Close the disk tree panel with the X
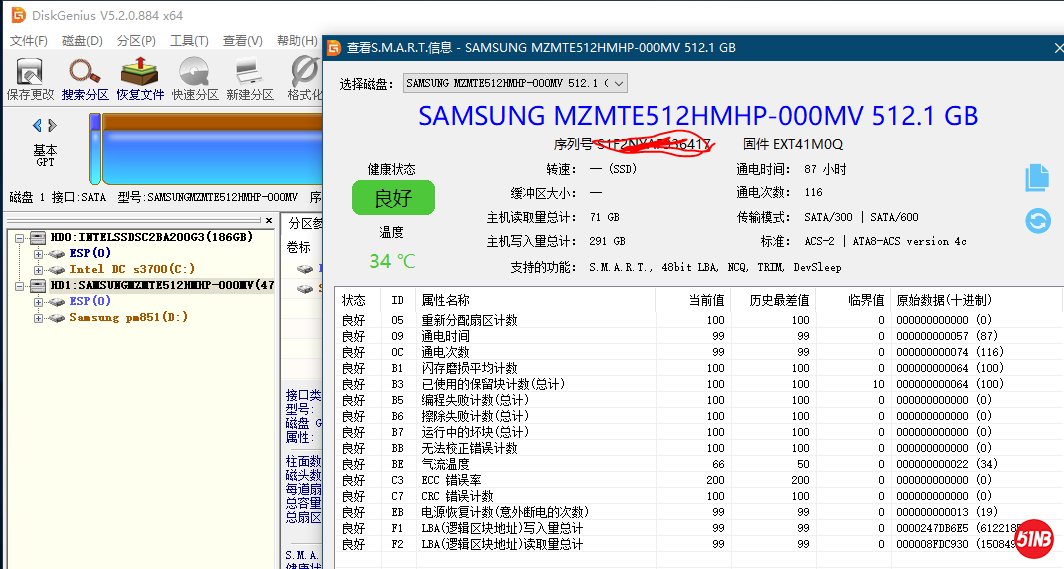1064x569 pixels. click(x=266, y=220)
